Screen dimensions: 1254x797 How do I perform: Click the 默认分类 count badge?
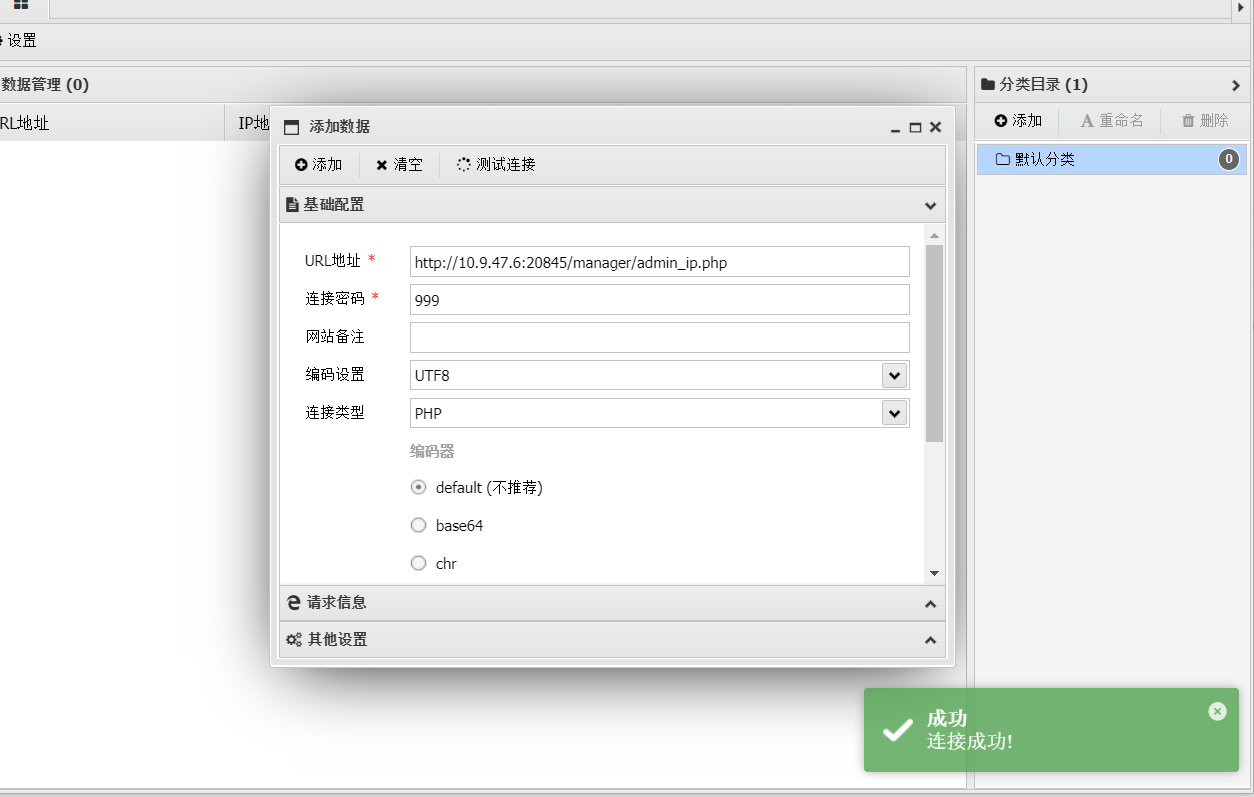[1229, 159]
